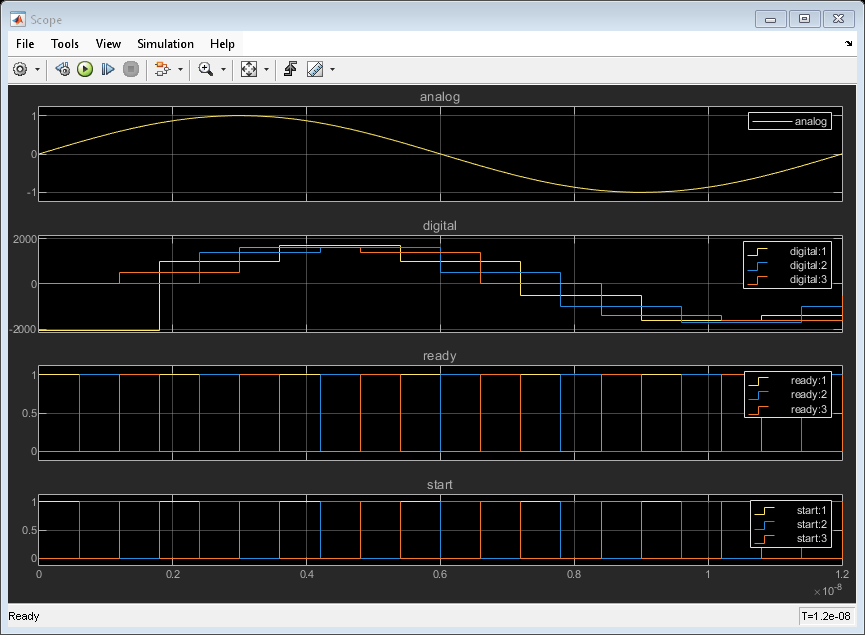
Task: Expand the Zoom tool dropdown arrow
Action: [x=222, y=70]
